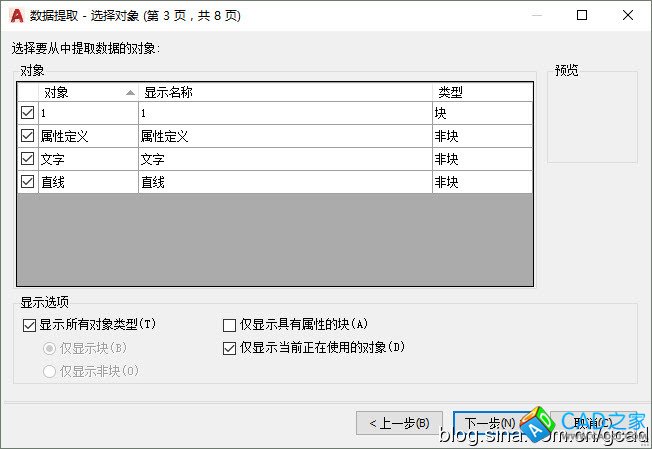652x449 pixels.
Task: Select the 直线 display name cell
Action: pyautogui.click(x=285, y=182)
